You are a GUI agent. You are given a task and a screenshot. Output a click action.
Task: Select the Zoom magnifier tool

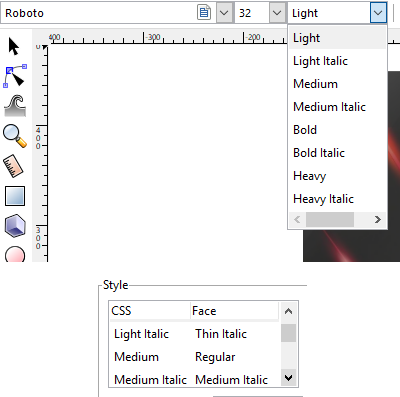pos(15,136)
